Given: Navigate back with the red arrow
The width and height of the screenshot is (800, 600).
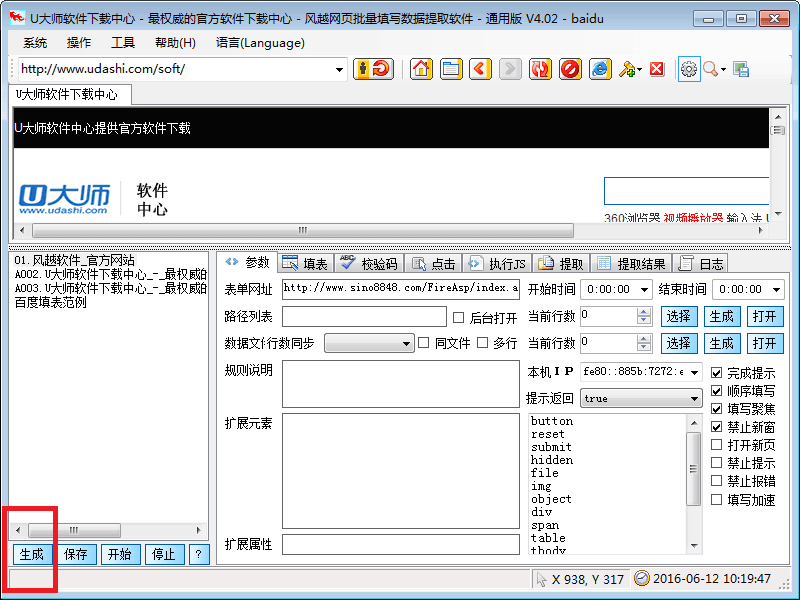Looking at the screenshot, I should pos(480,69).
